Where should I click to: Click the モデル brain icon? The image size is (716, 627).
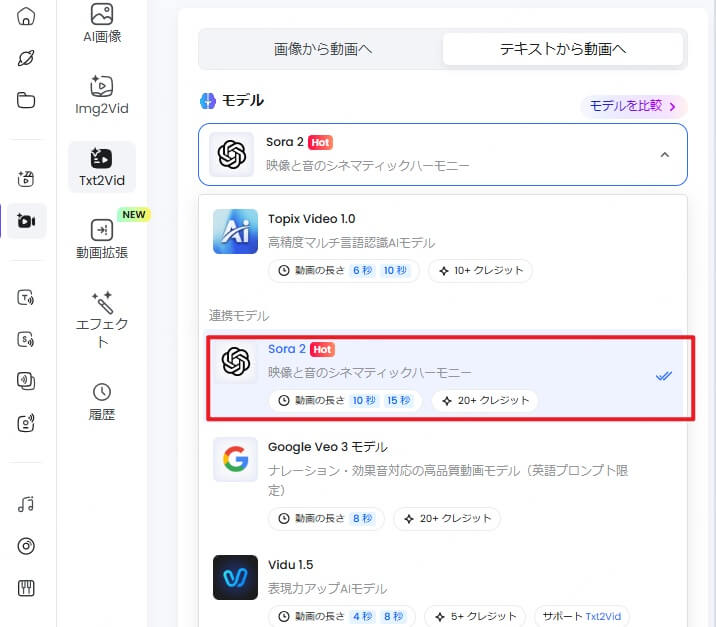pos(208,100)
